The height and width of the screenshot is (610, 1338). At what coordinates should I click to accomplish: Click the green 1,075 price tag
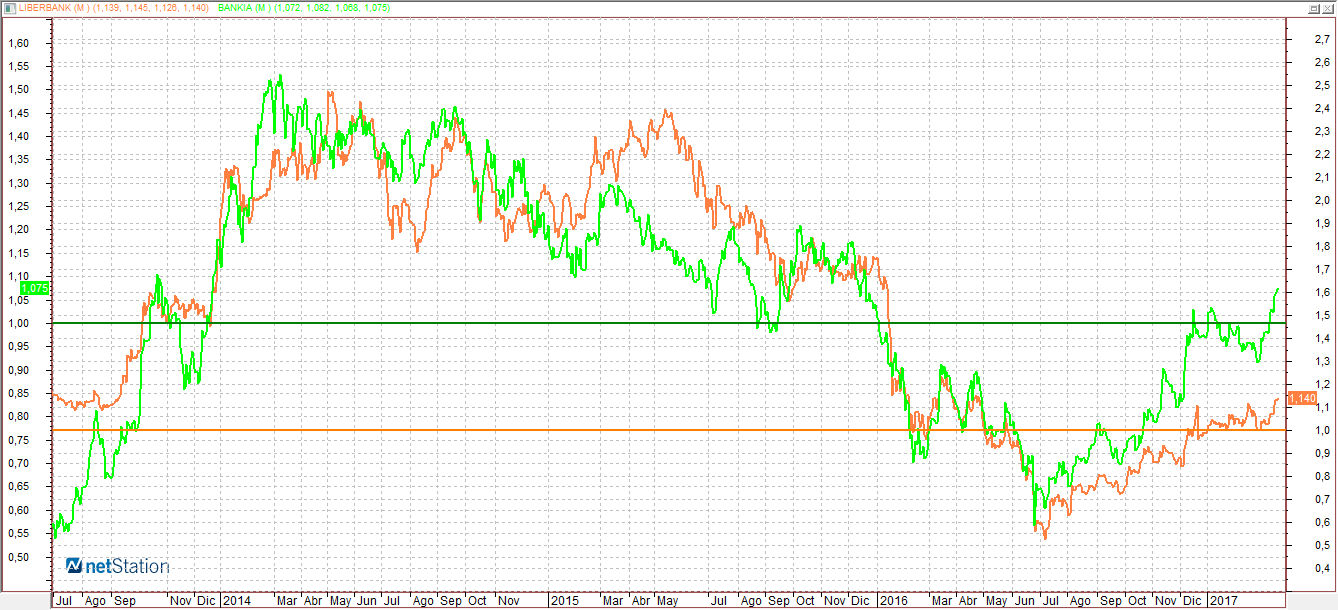pyautogui.click(x=34, y=288)
